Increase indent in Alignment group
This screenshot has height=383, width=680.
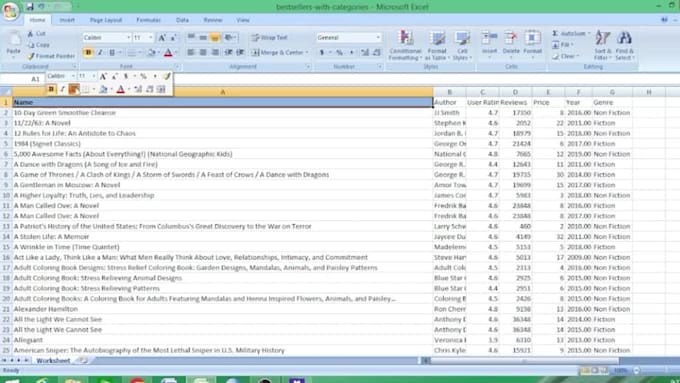pyautogui.click(x=240, y=52)
